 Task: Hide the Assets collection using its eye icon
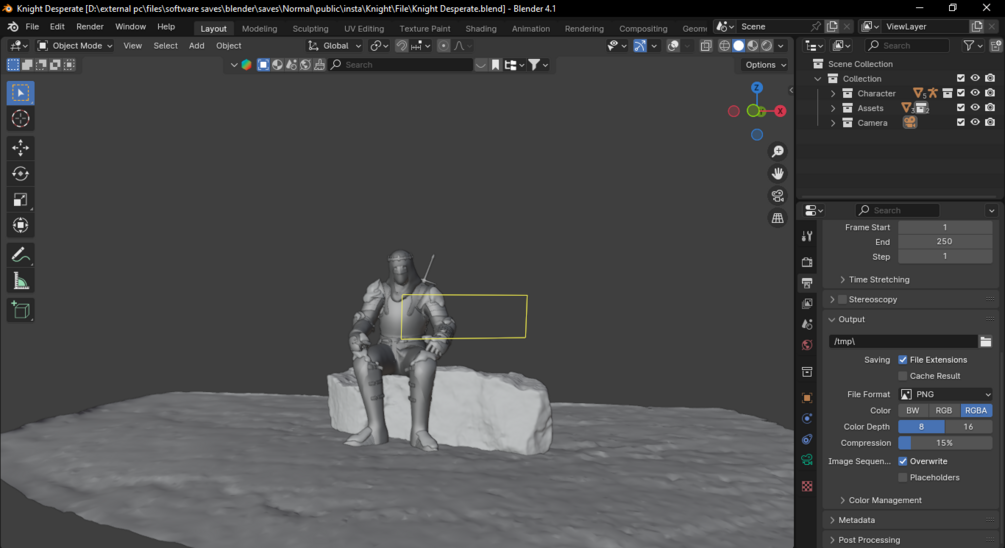pos(975,108)
